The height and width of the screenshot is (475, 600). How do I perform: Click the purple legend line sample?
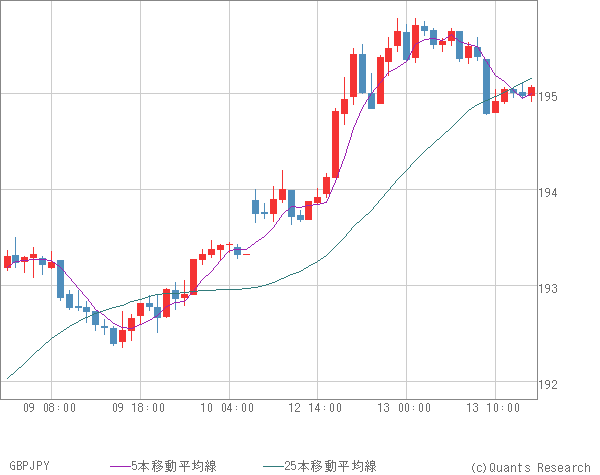tap(121, 466)
